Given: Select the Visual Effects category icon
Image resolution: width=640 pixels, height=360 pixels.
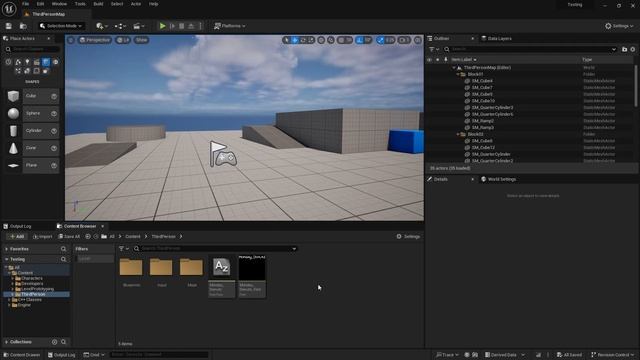Looking at the screenshot, I should pyautogui.click(x=18, y=71).
